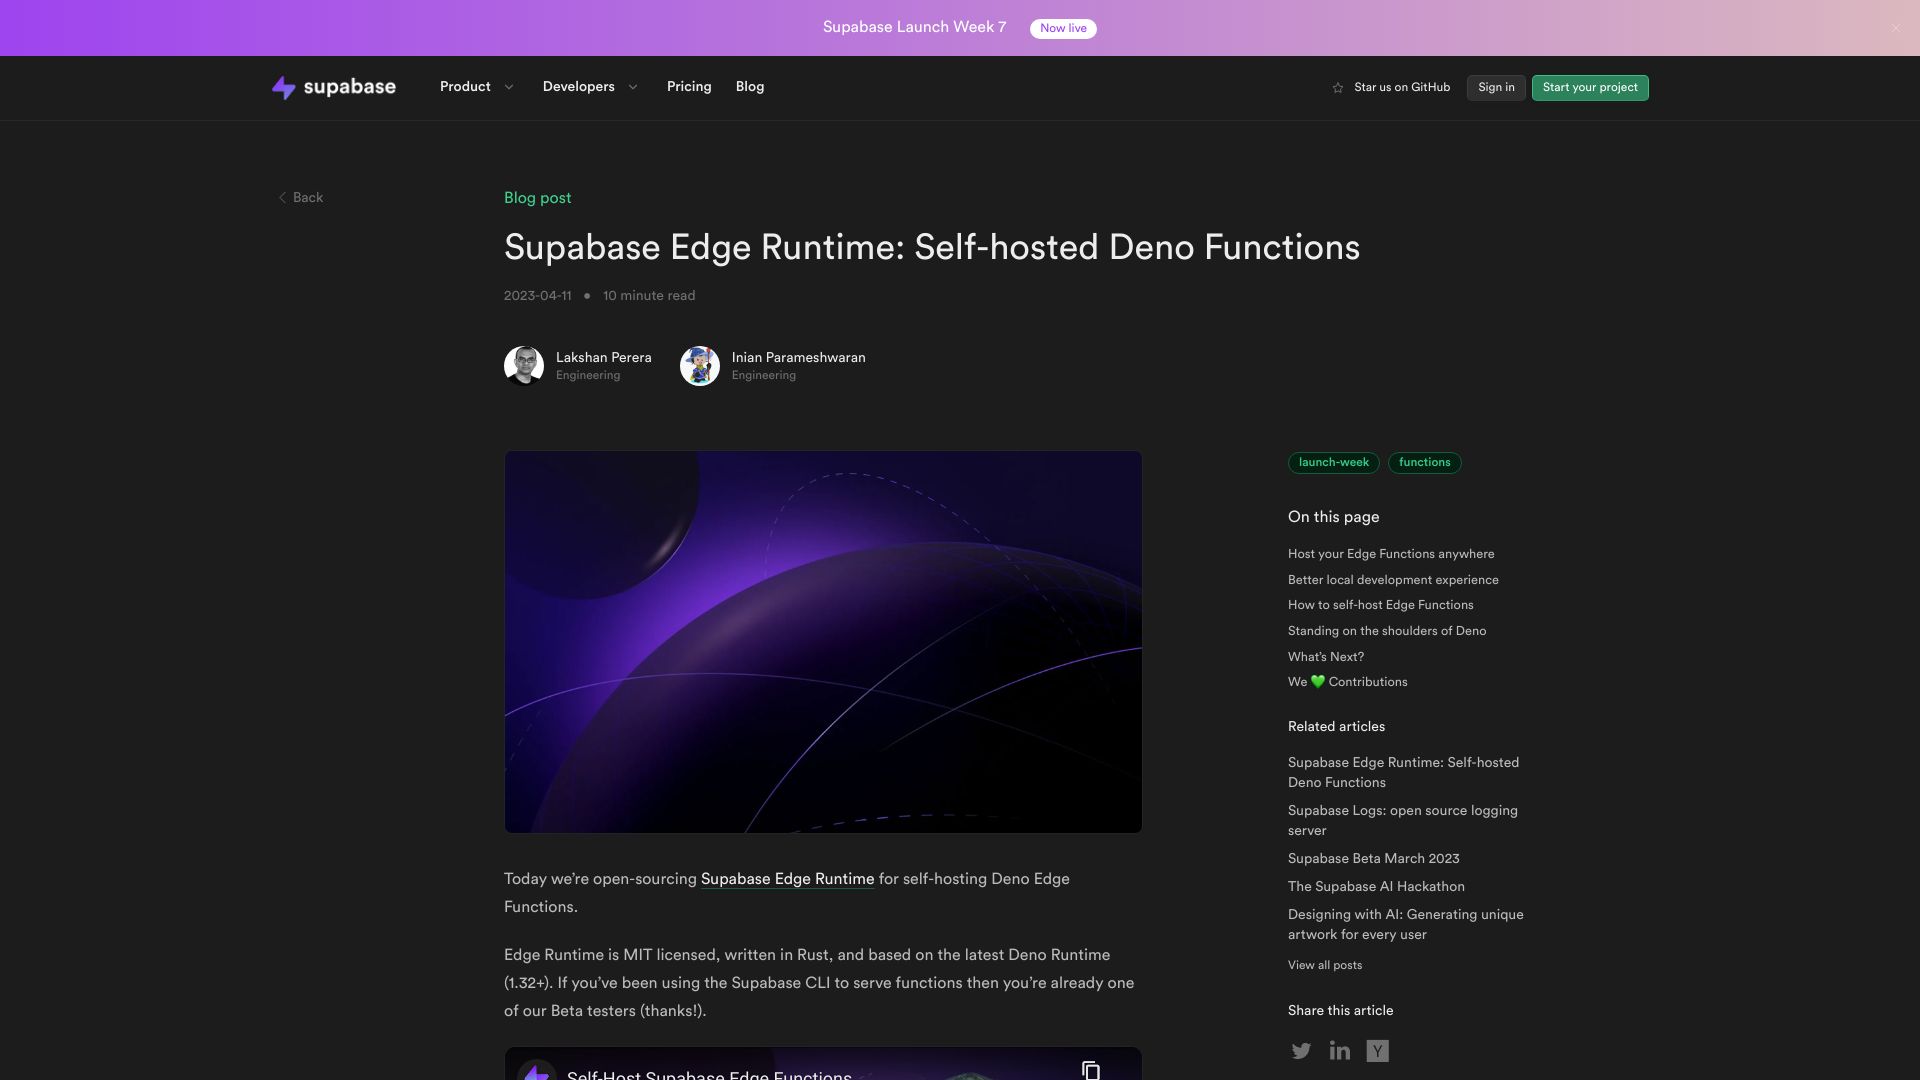Click Lakshan Perera's avatar

coord(524,366)
